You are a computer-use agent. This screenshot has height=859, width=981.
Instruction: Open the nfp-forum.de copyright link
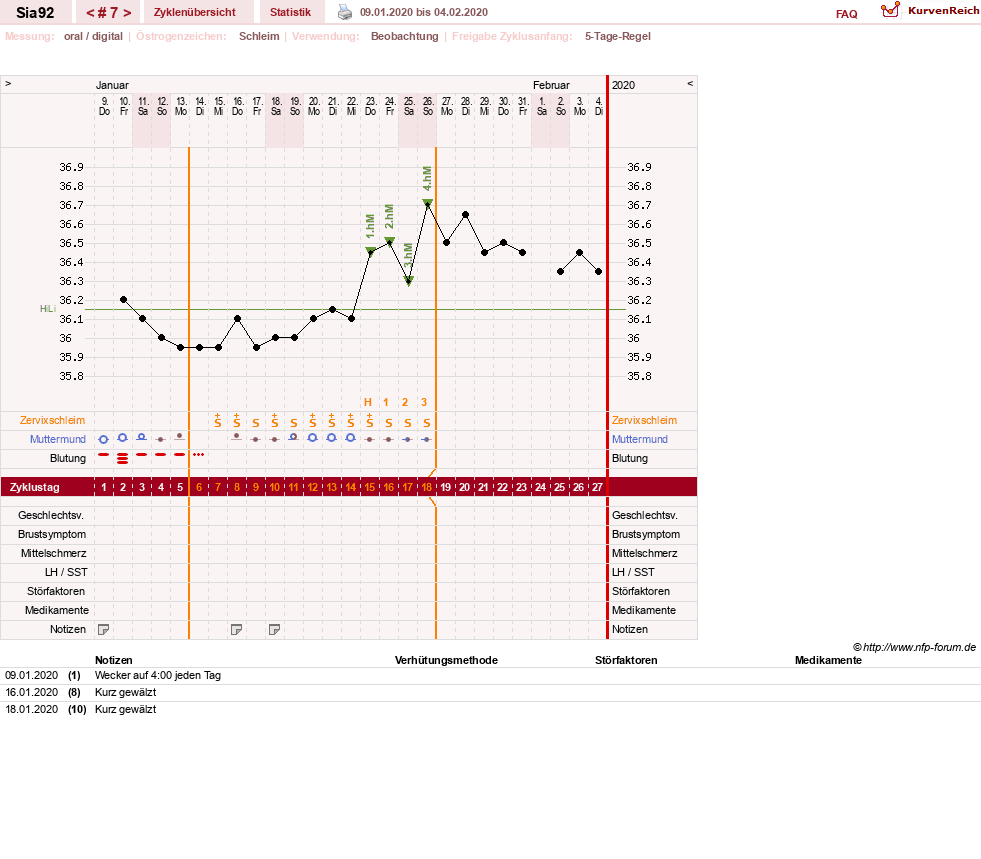(x=914, y=647)
